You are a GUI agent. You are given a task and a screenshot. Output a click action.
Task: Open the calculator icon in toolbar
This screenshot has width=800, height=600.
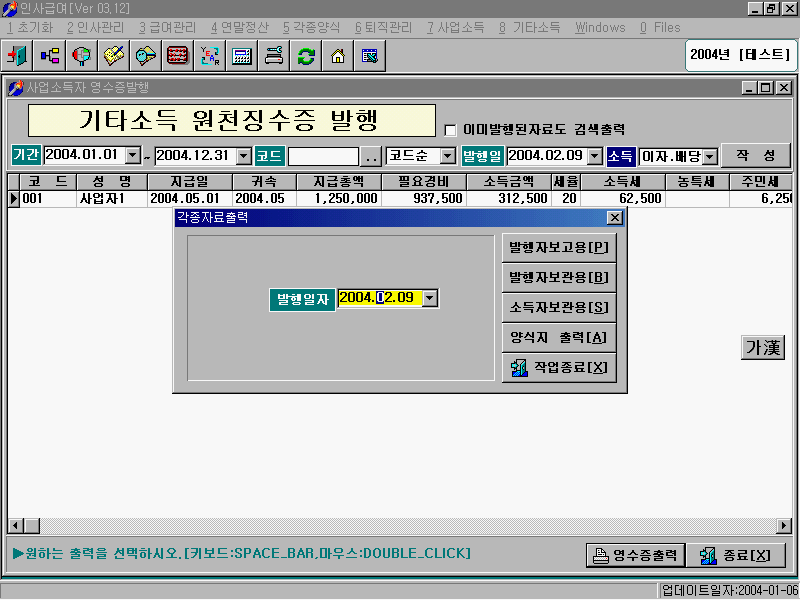coord(242,56)
